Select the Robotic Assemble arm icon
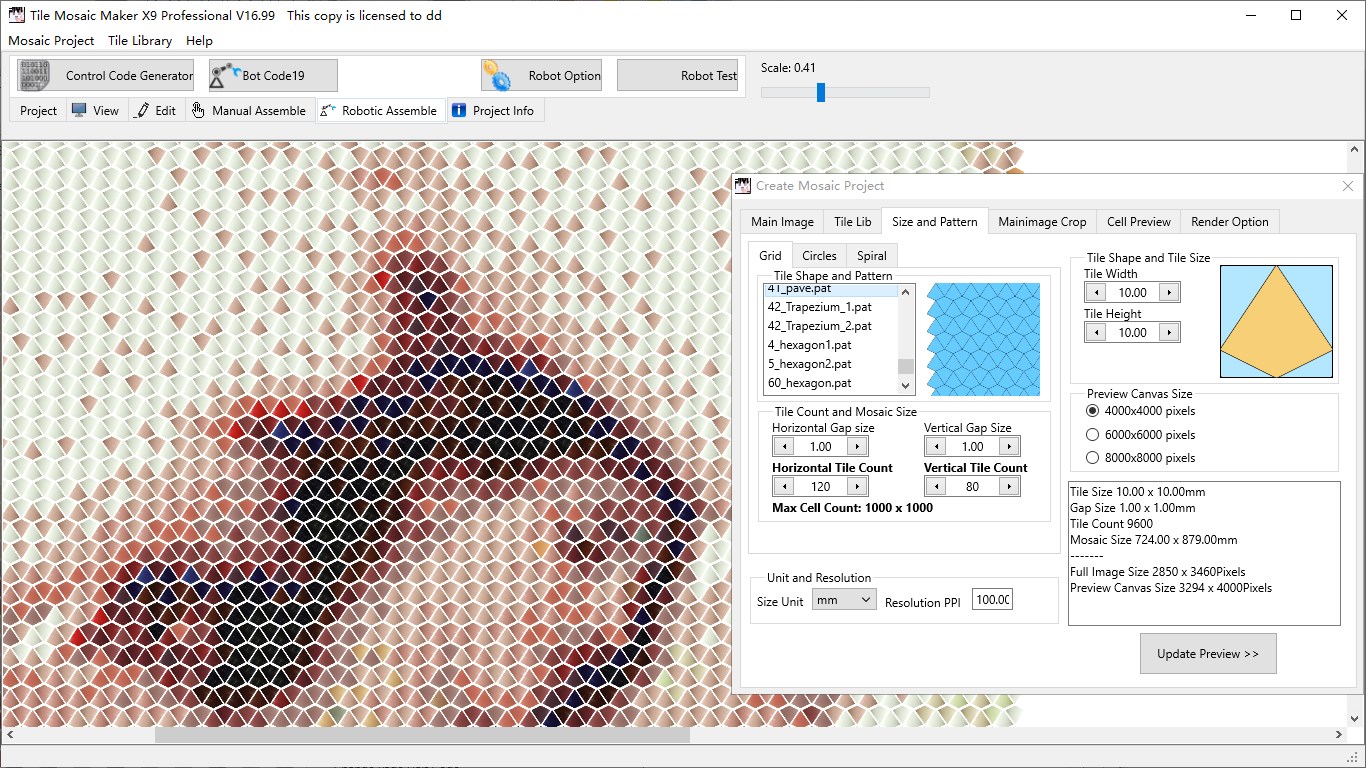The height and width of the screenshot is (768, 1366). coord(328,110)
